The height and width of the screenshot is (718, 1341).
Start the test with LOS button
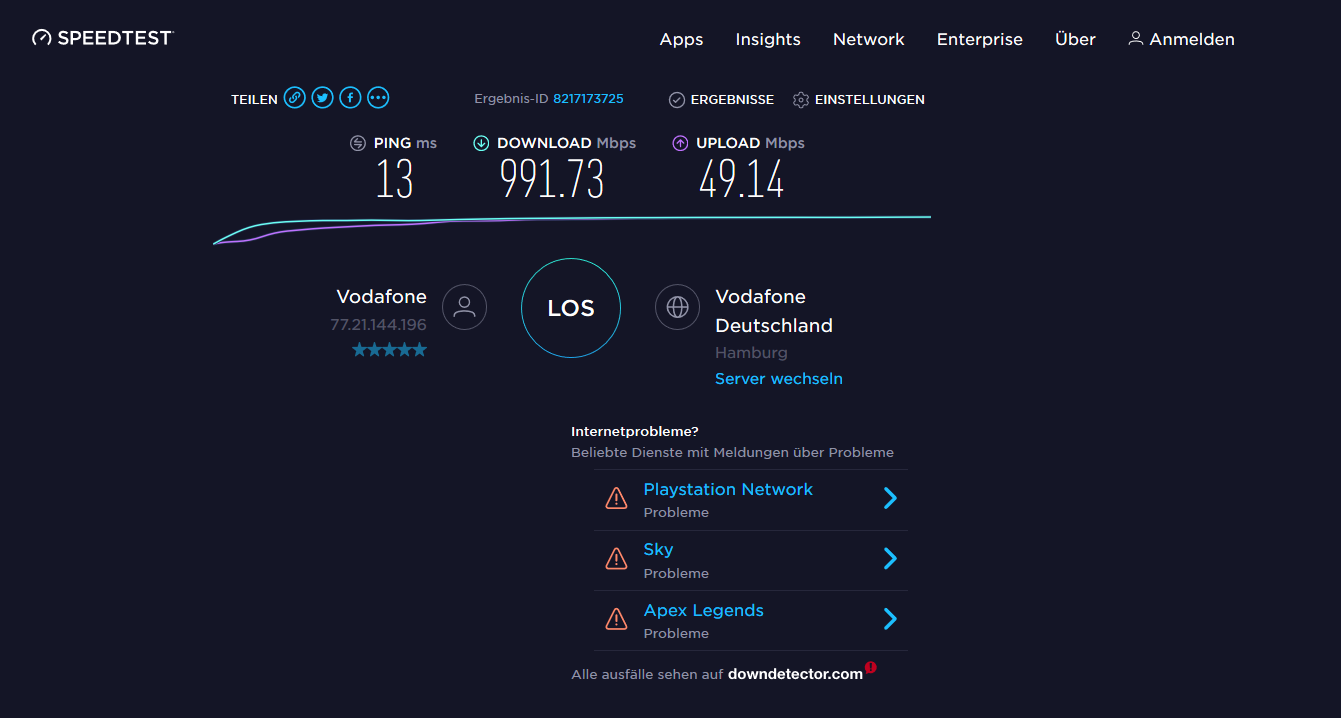pyautogui.click(x=571, y=308)
